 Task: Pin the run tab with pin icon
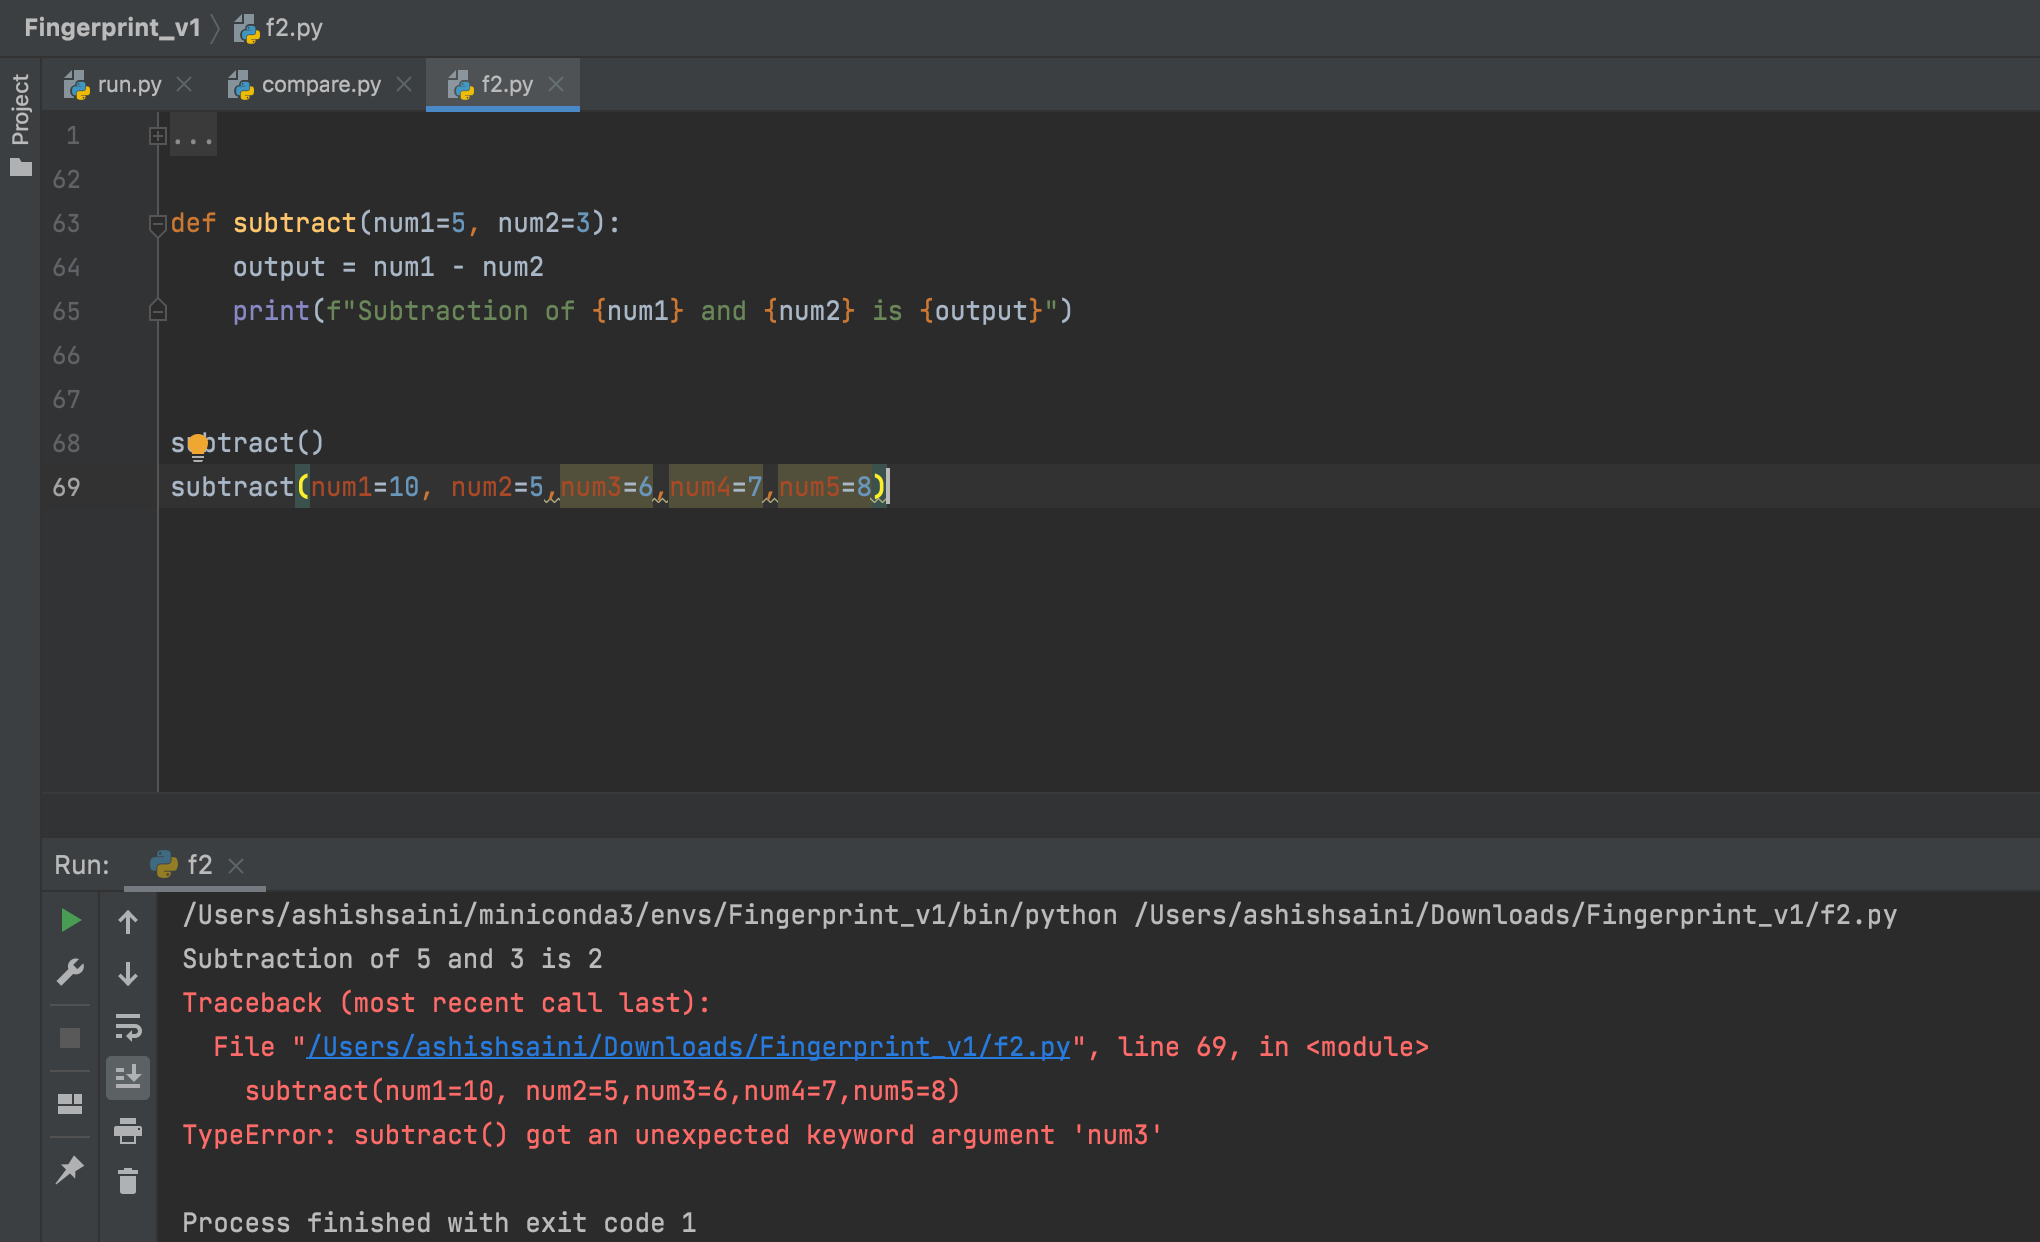coord(70,1169)
